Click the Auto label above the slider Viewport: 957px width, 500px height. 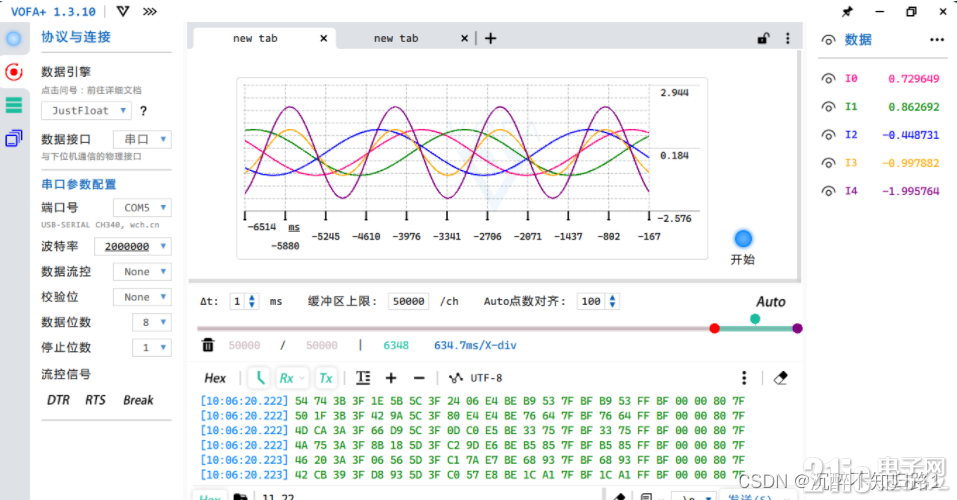(771, 302)
